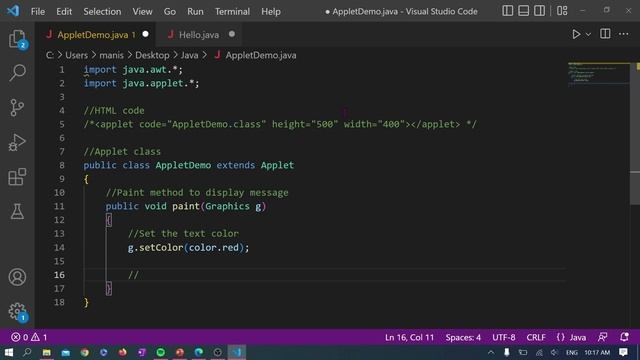640x360 pixels.
Task: Open the Go menu
Action: [170, 11]
